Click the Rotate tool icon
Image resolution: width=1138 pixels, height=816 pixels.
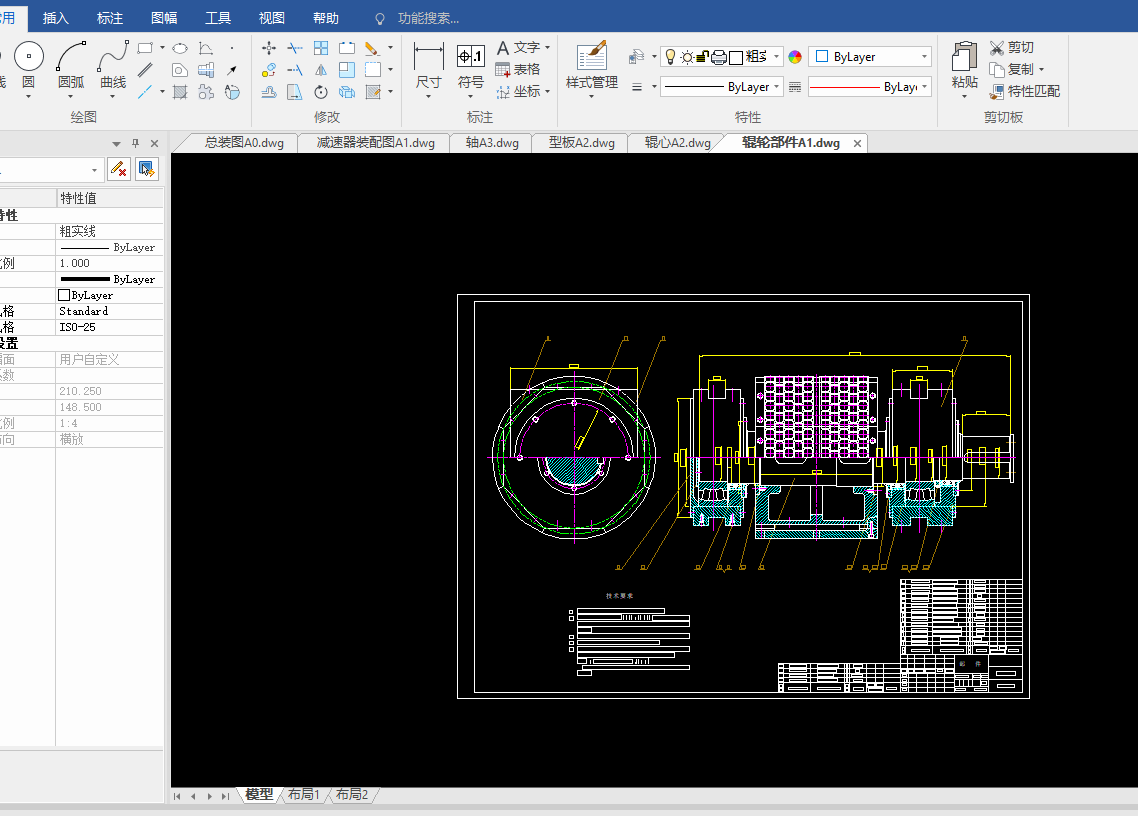(x=321, y=92)
